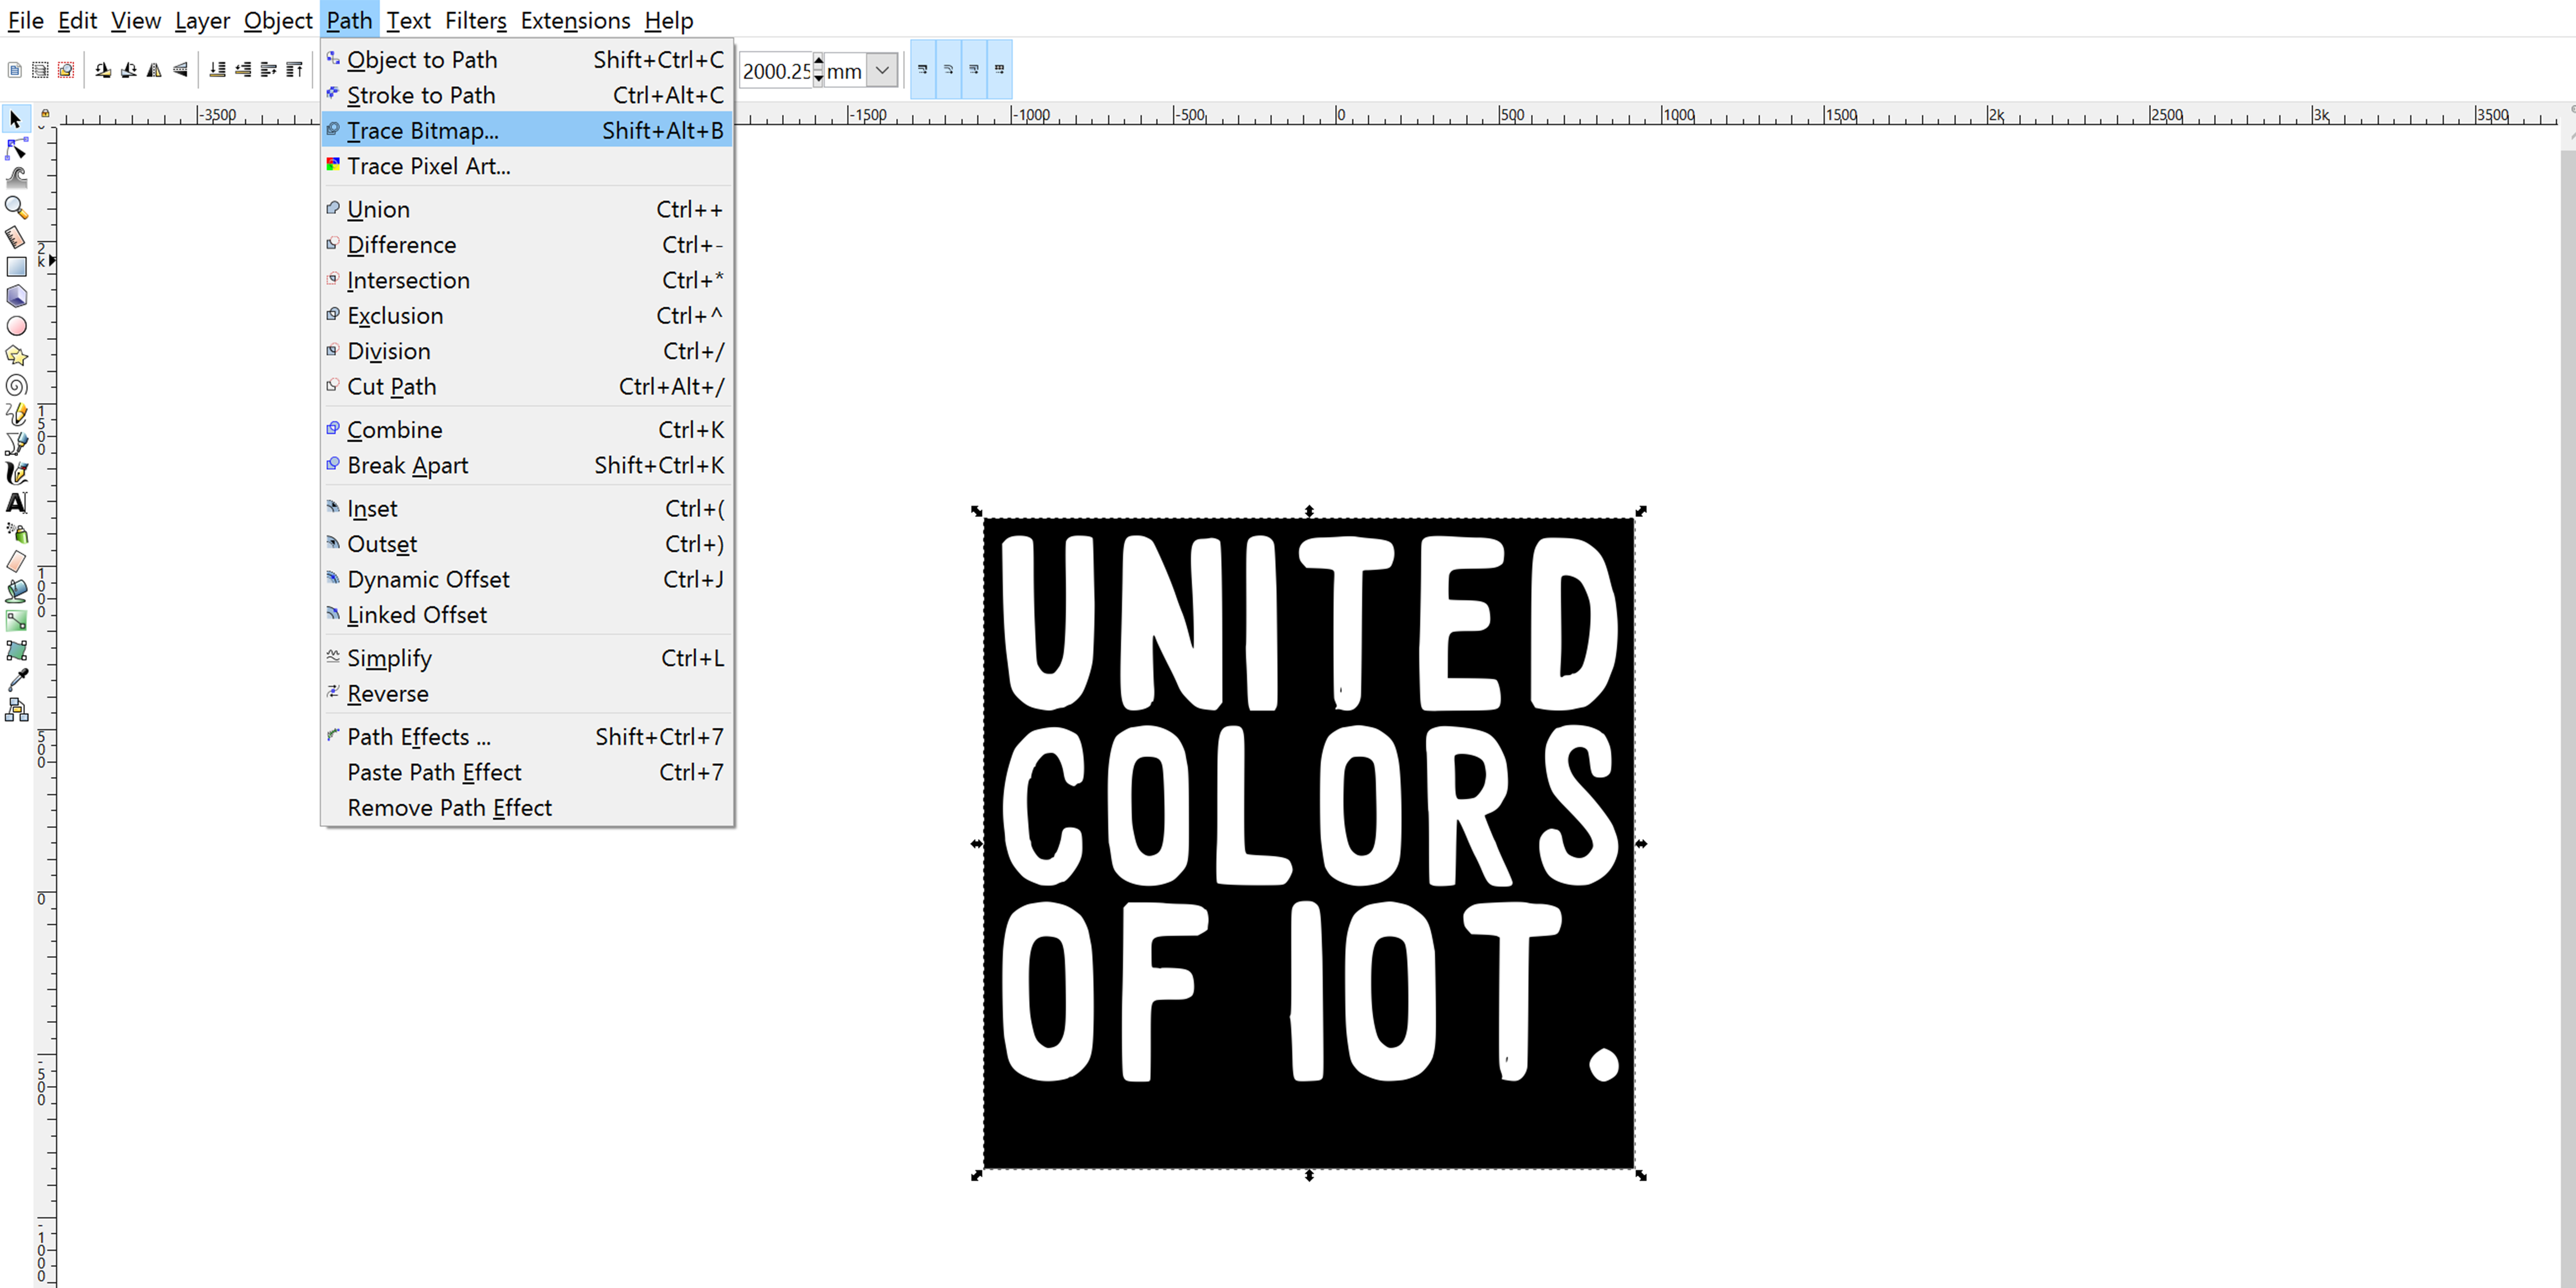Screen dimensions: 2576x1288
Task: Flip selection vertically
Action: tap(180, 70)
